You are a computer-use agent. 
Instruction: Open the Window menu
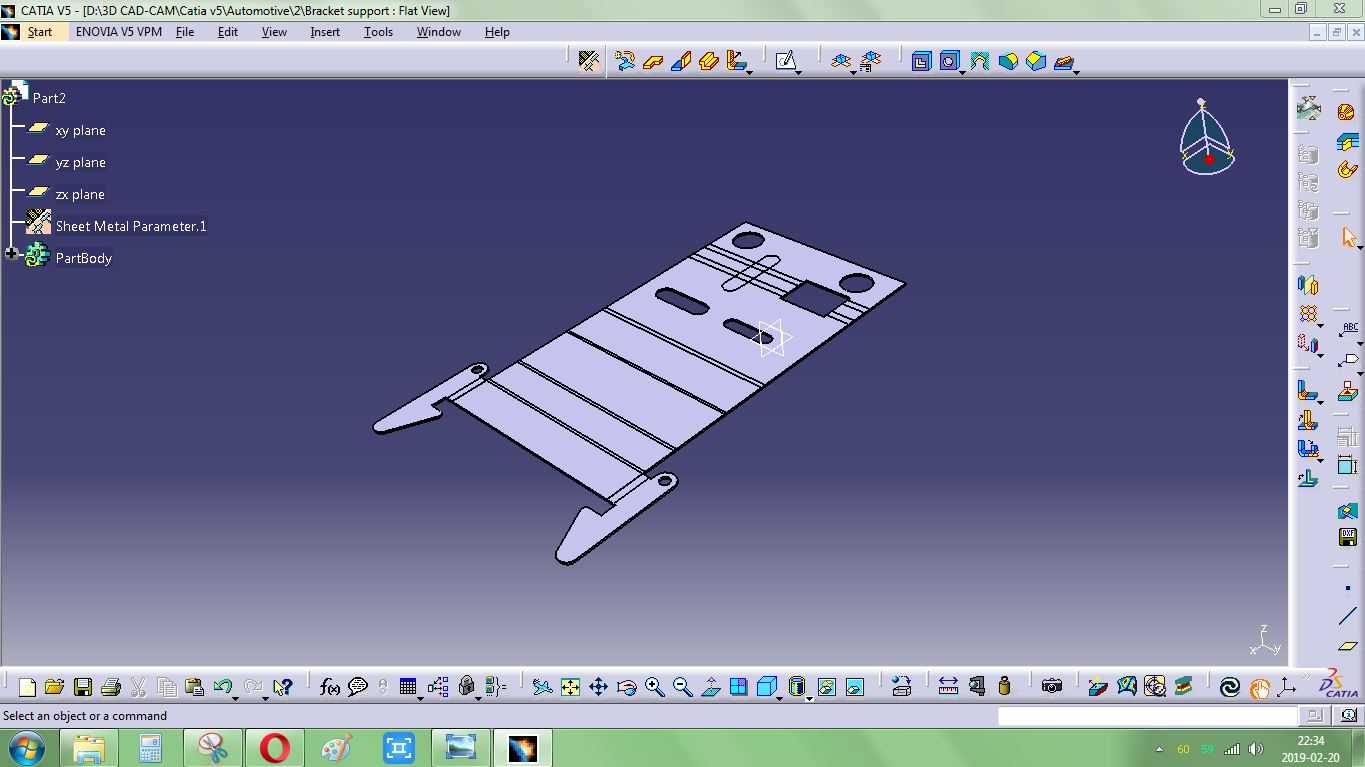[439, 32]
